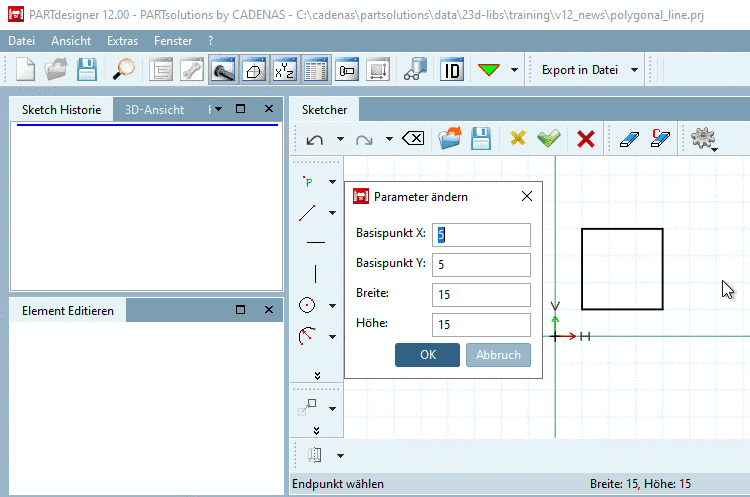Select the Circle tool
Image resolution: width=750 pixels, height=497 pixels.
[307, 305]
